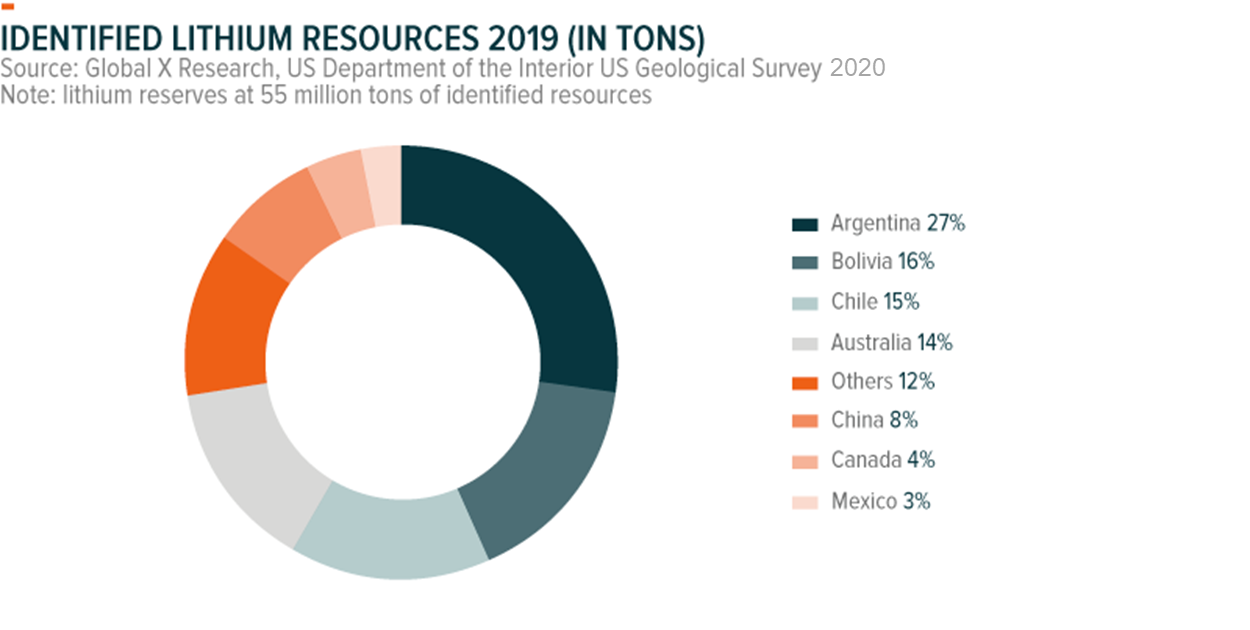Click the Others orange legend swatch

coord(805,382)
